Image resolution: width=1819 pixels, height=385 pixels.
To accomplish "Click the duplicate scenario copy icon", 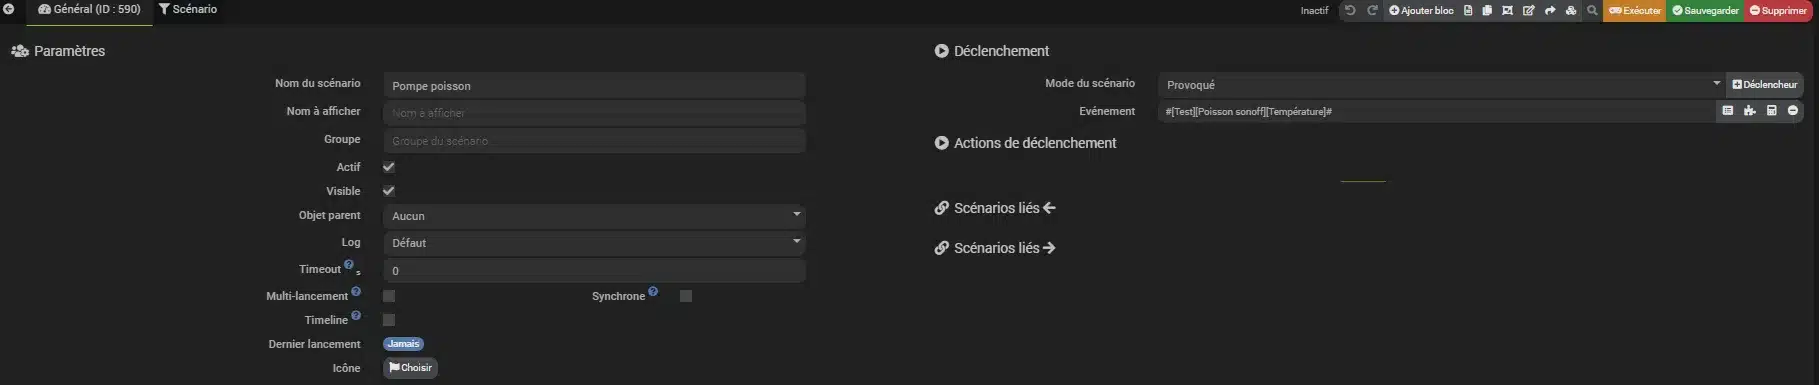I will [1487, 11].
